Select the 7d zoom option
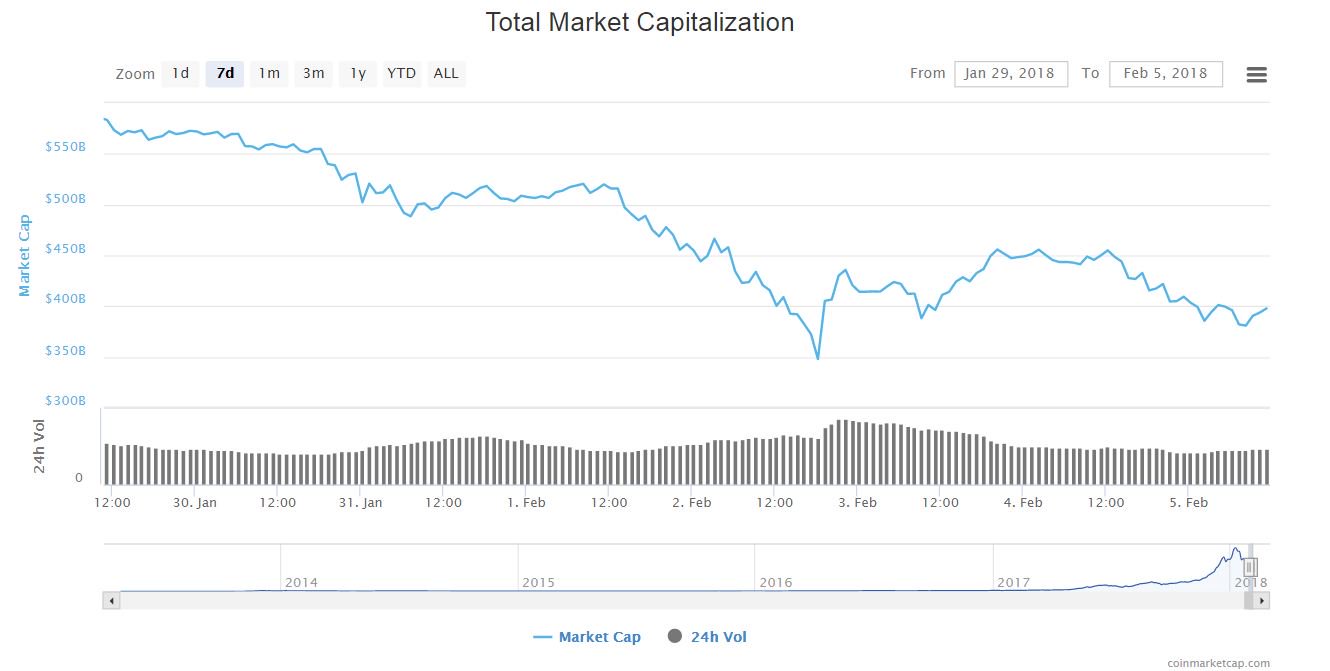This screenshot has width=1330, height=671. tap(224, 73)
